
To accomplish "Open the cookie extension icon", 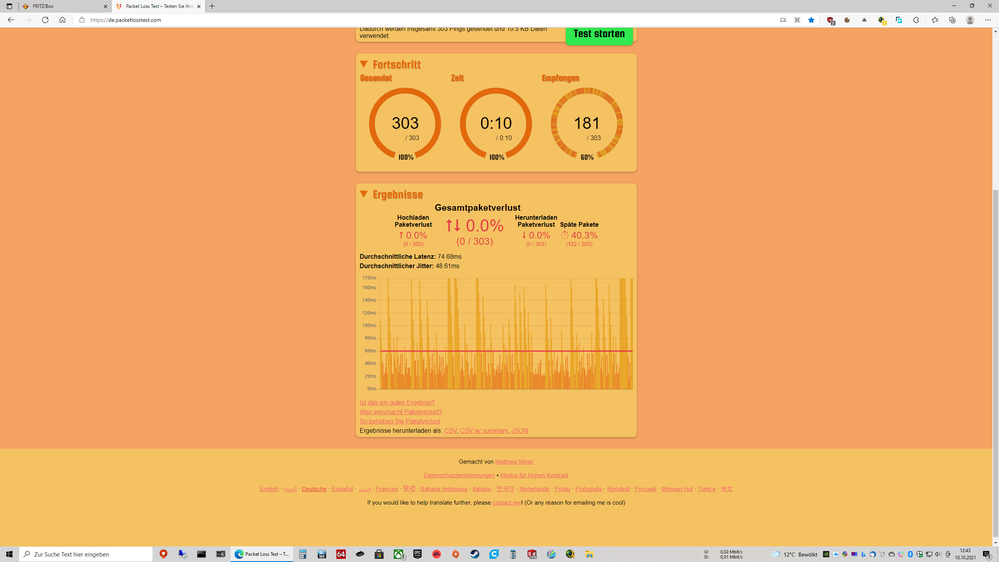I will tap(847, 20).
